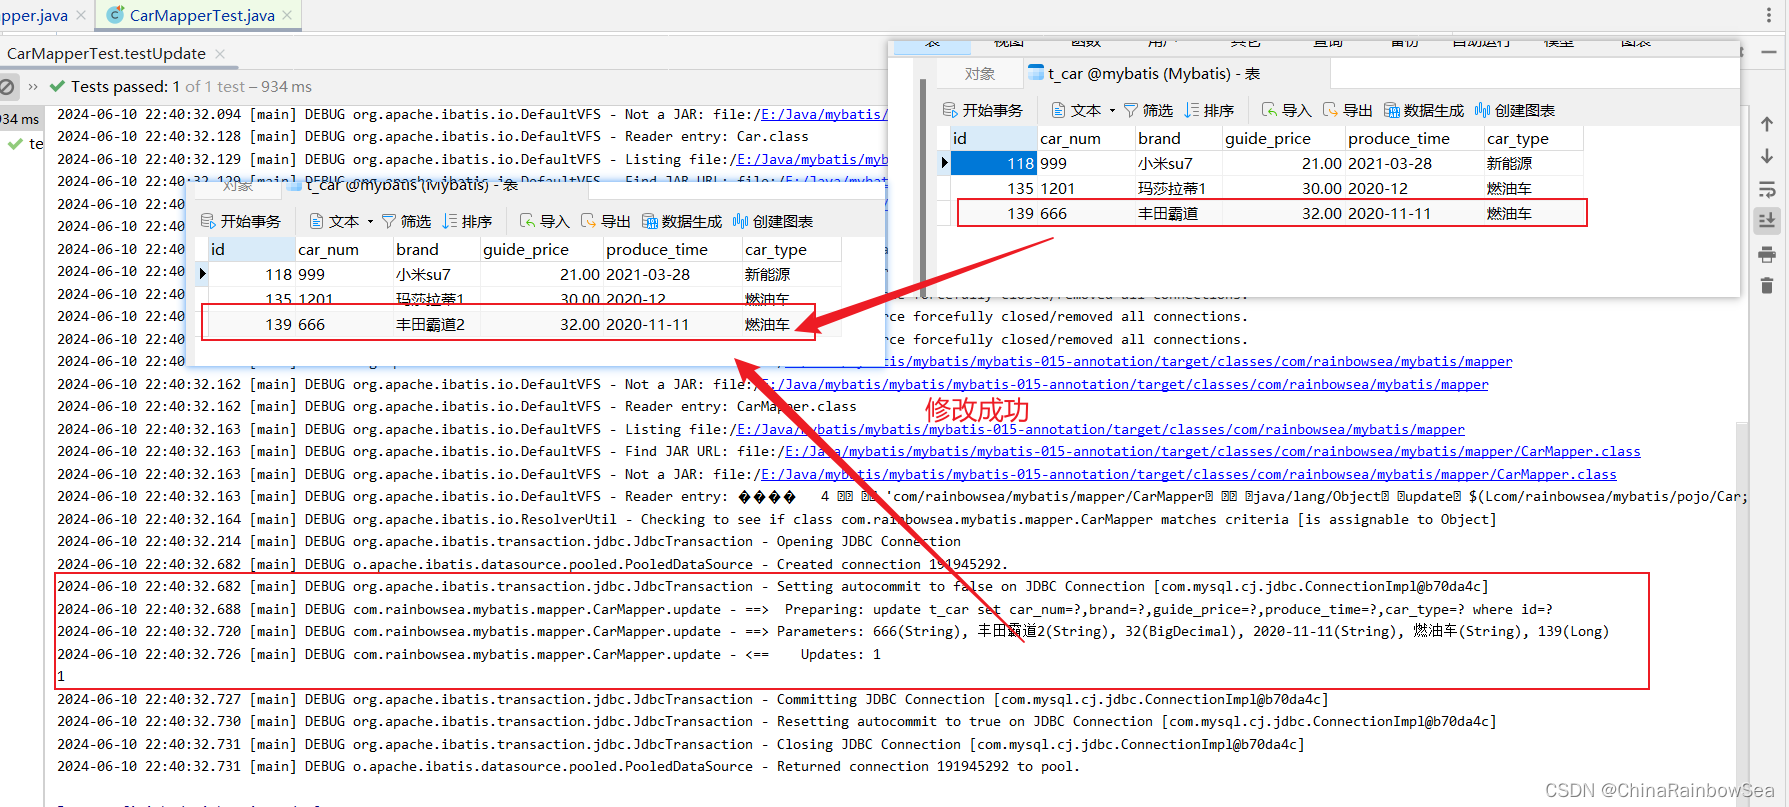Click brand column header in right Navicat table
The width and height of the screenshot is (1789, 807).
[1178, 138]
